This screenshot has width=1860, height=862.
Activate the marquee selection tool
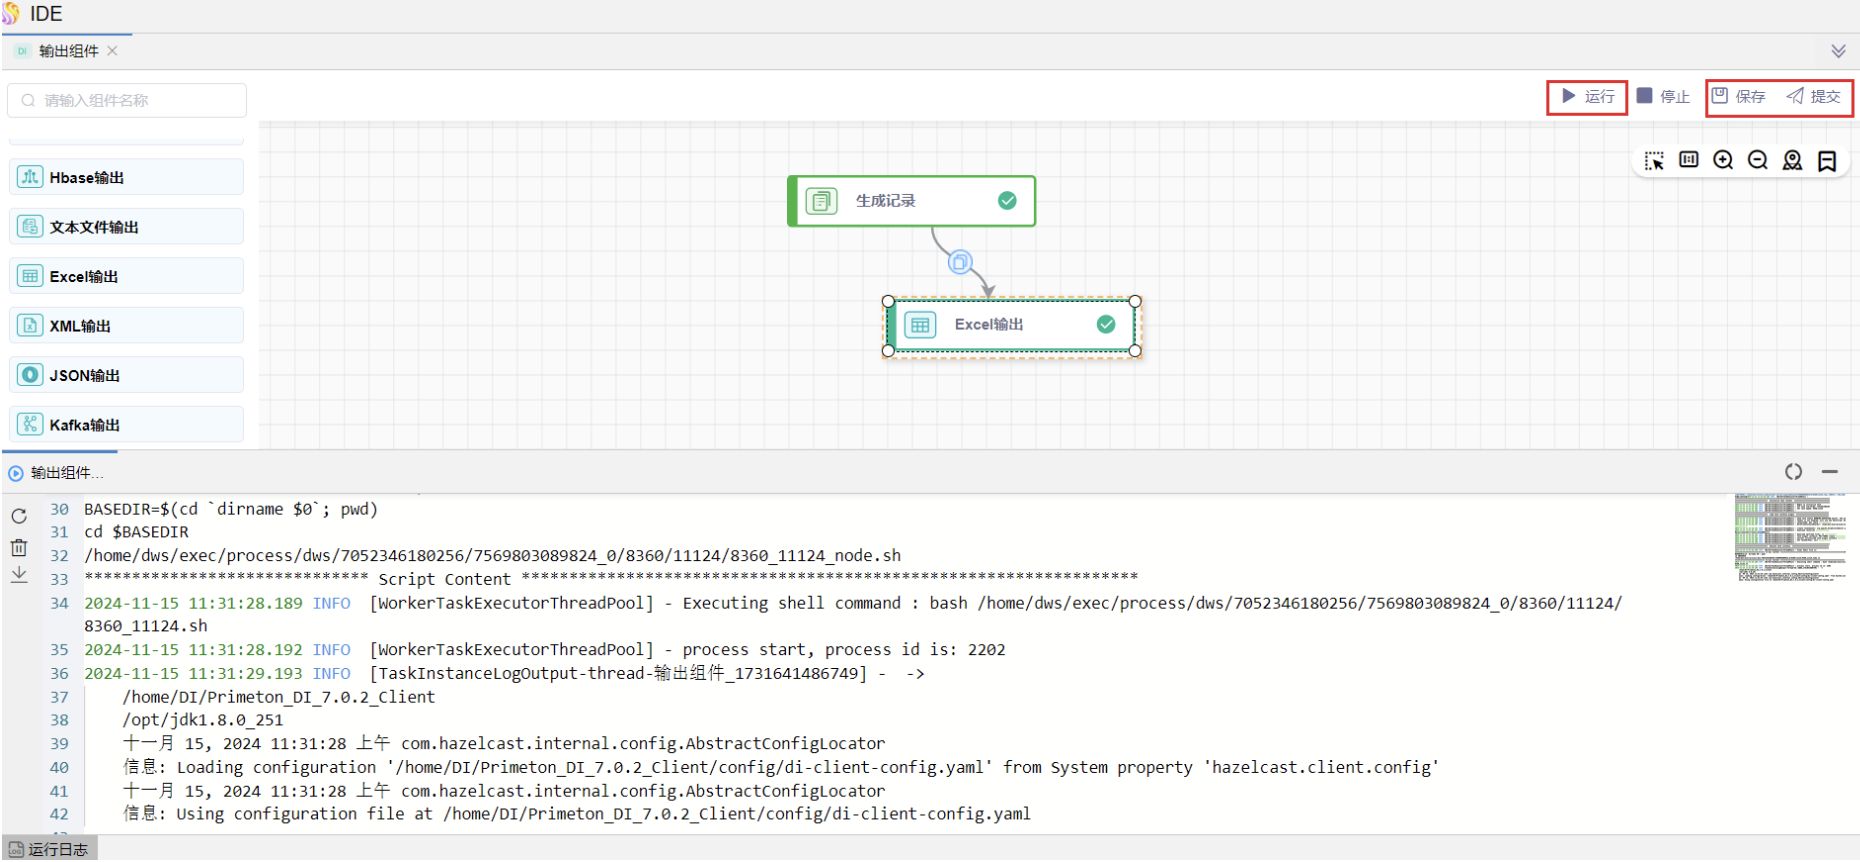[1654, 160]
